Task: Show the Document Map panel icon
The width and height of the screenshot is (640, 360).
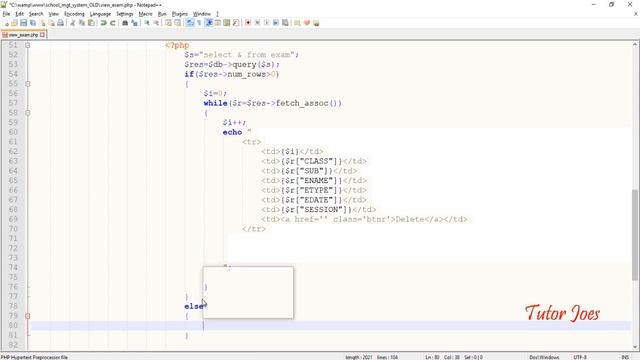Action: pos(227,23)
